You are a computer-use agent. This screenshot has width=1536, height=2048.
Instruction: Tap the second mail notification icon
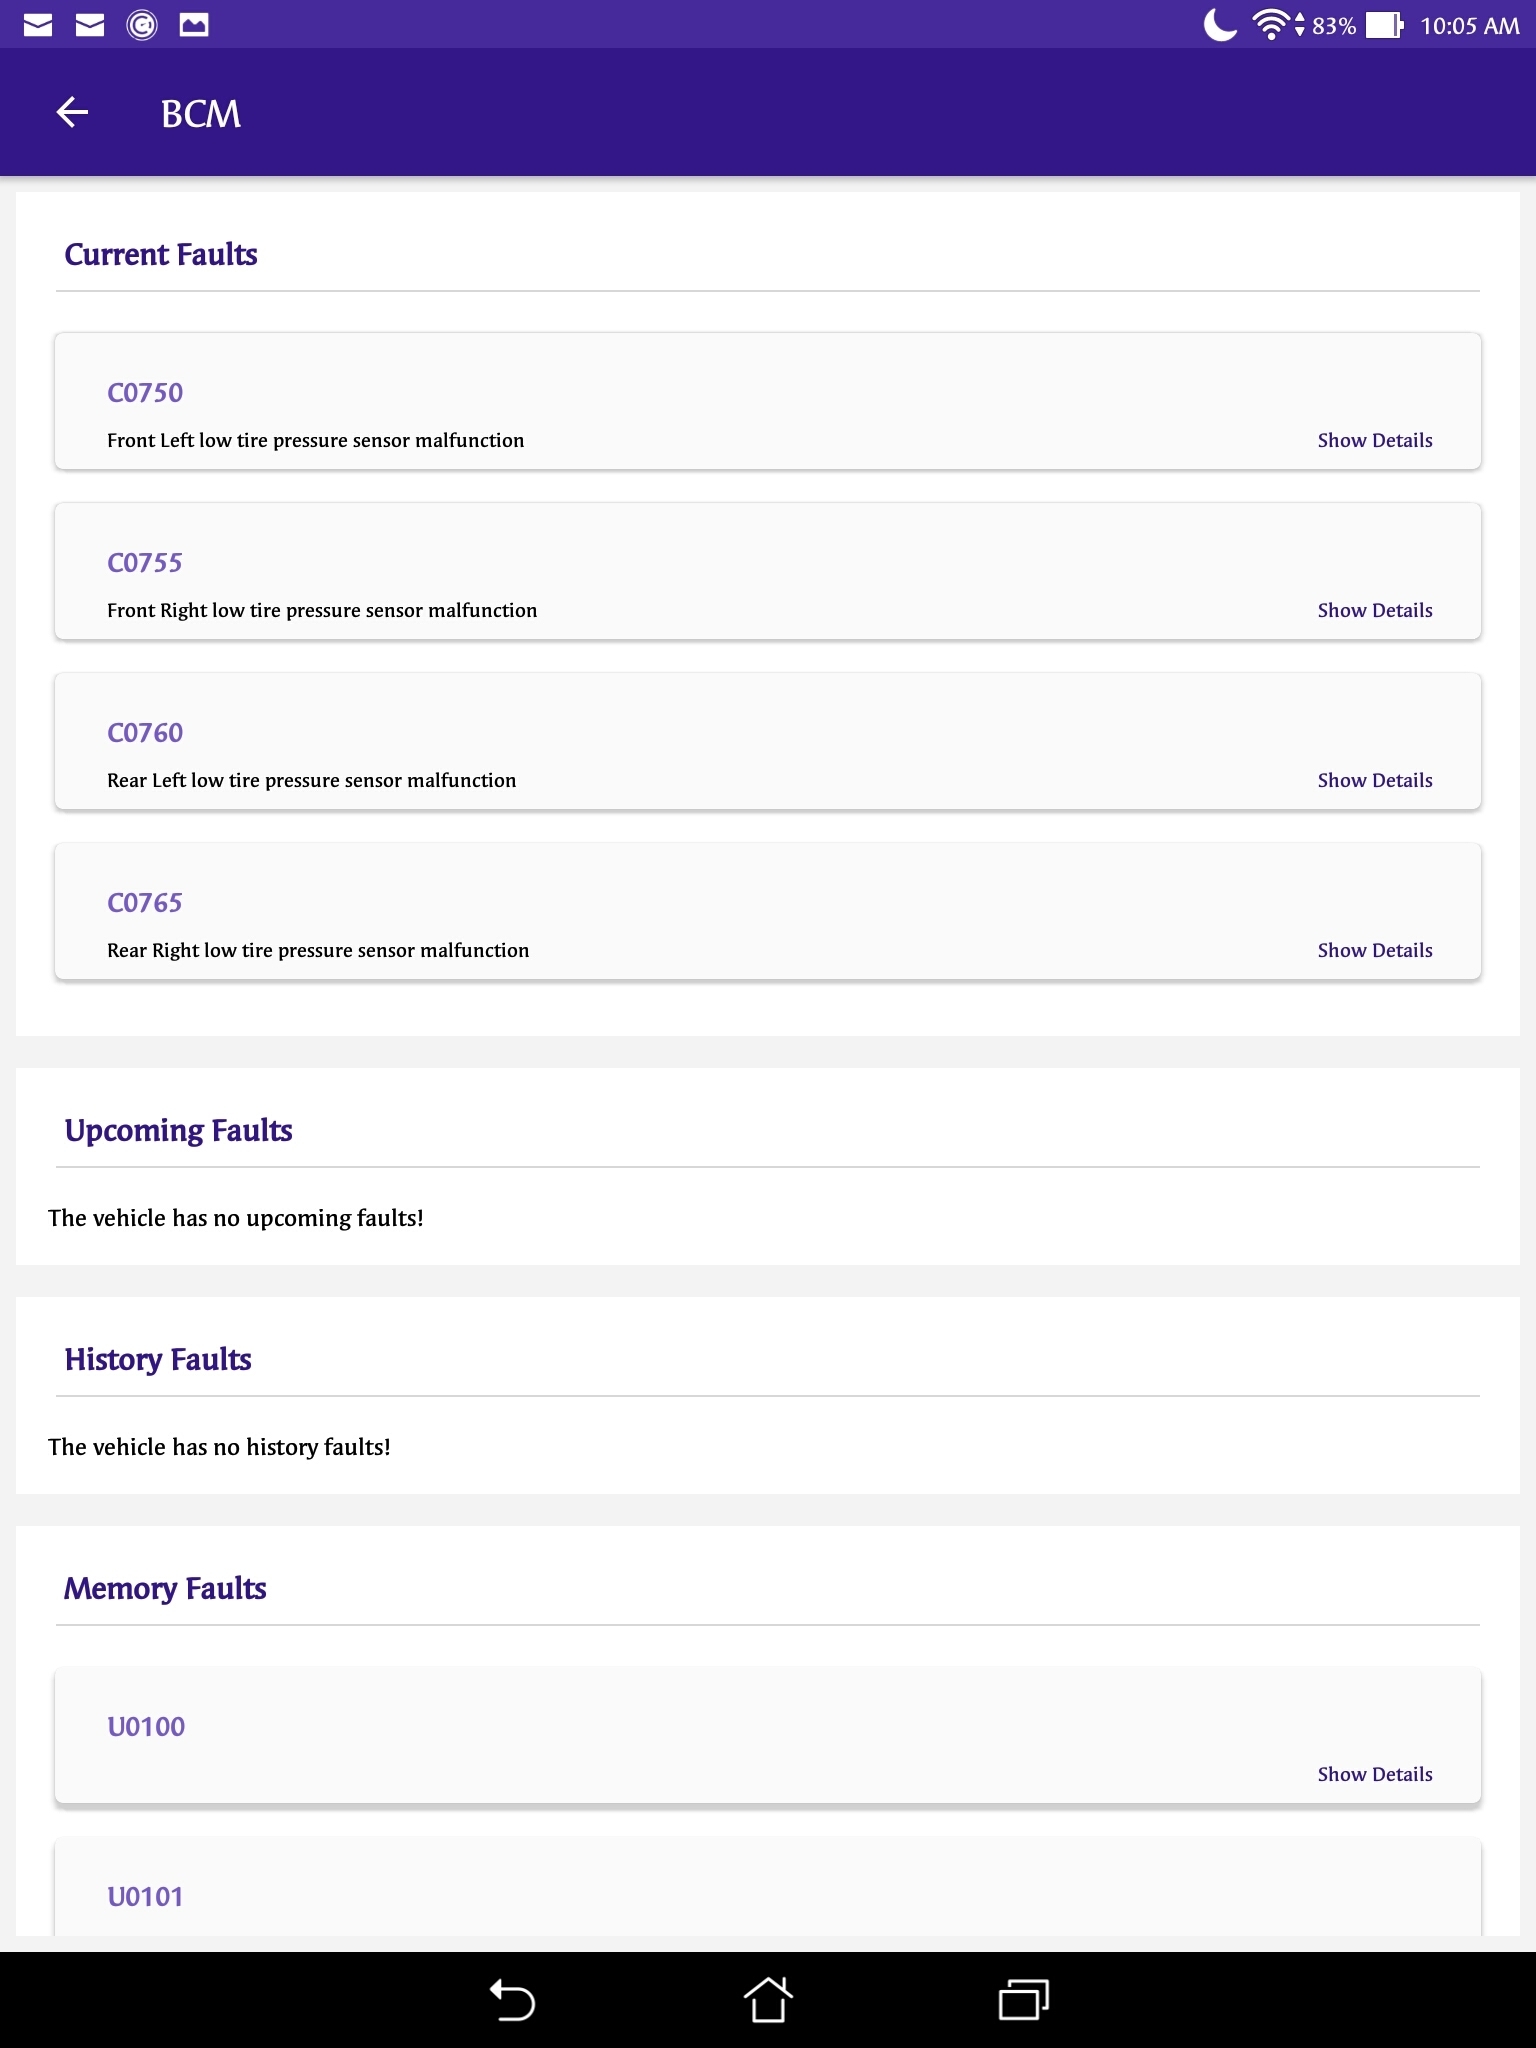(90, 24)
